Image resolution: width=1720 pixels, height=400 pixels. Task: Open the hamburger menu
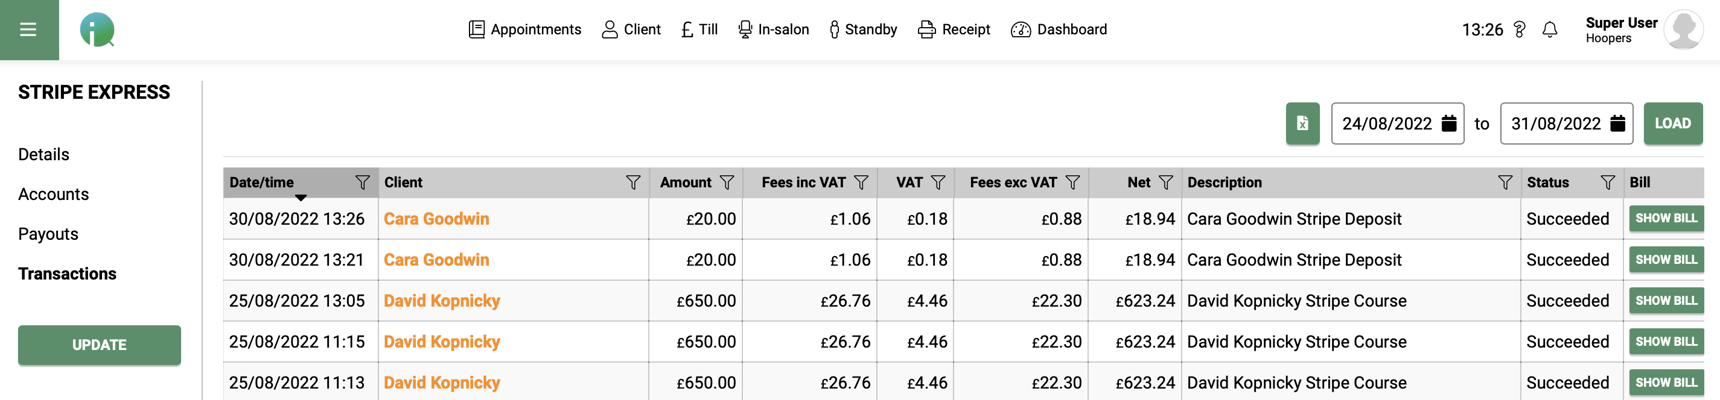pyautogui.click(x=28, y=30)
